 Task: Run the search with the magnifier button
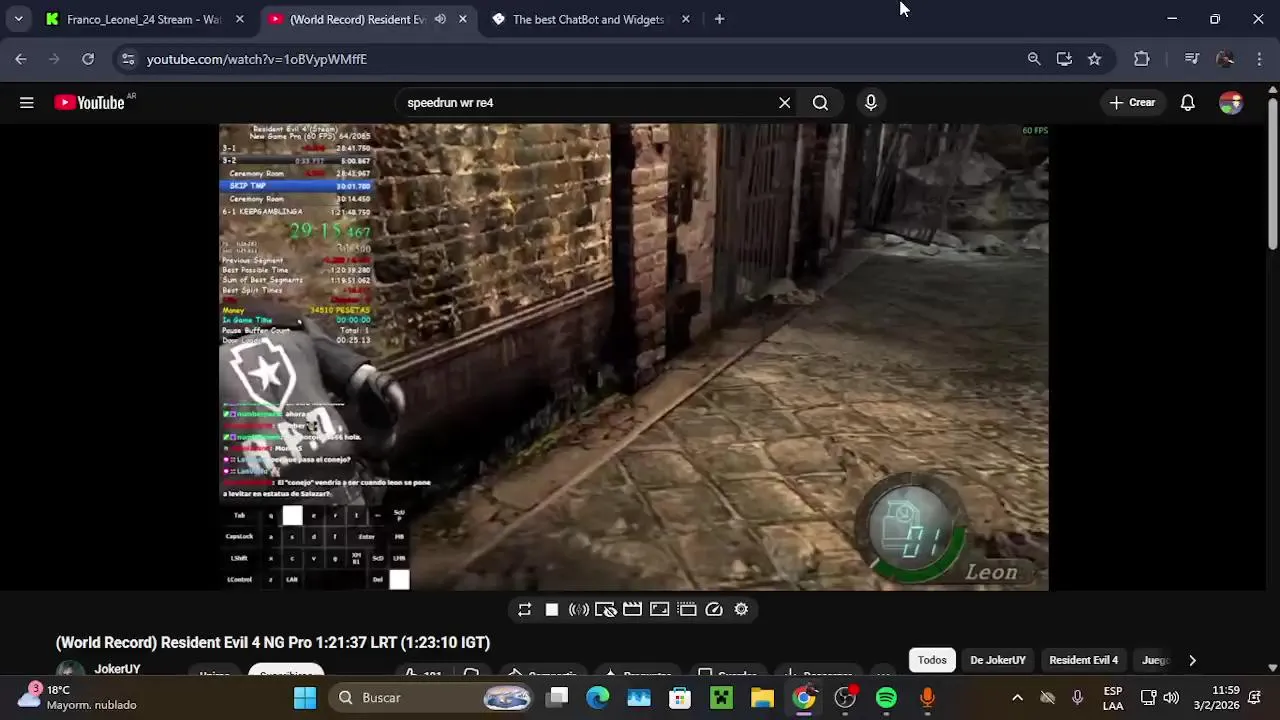(820, 102)
